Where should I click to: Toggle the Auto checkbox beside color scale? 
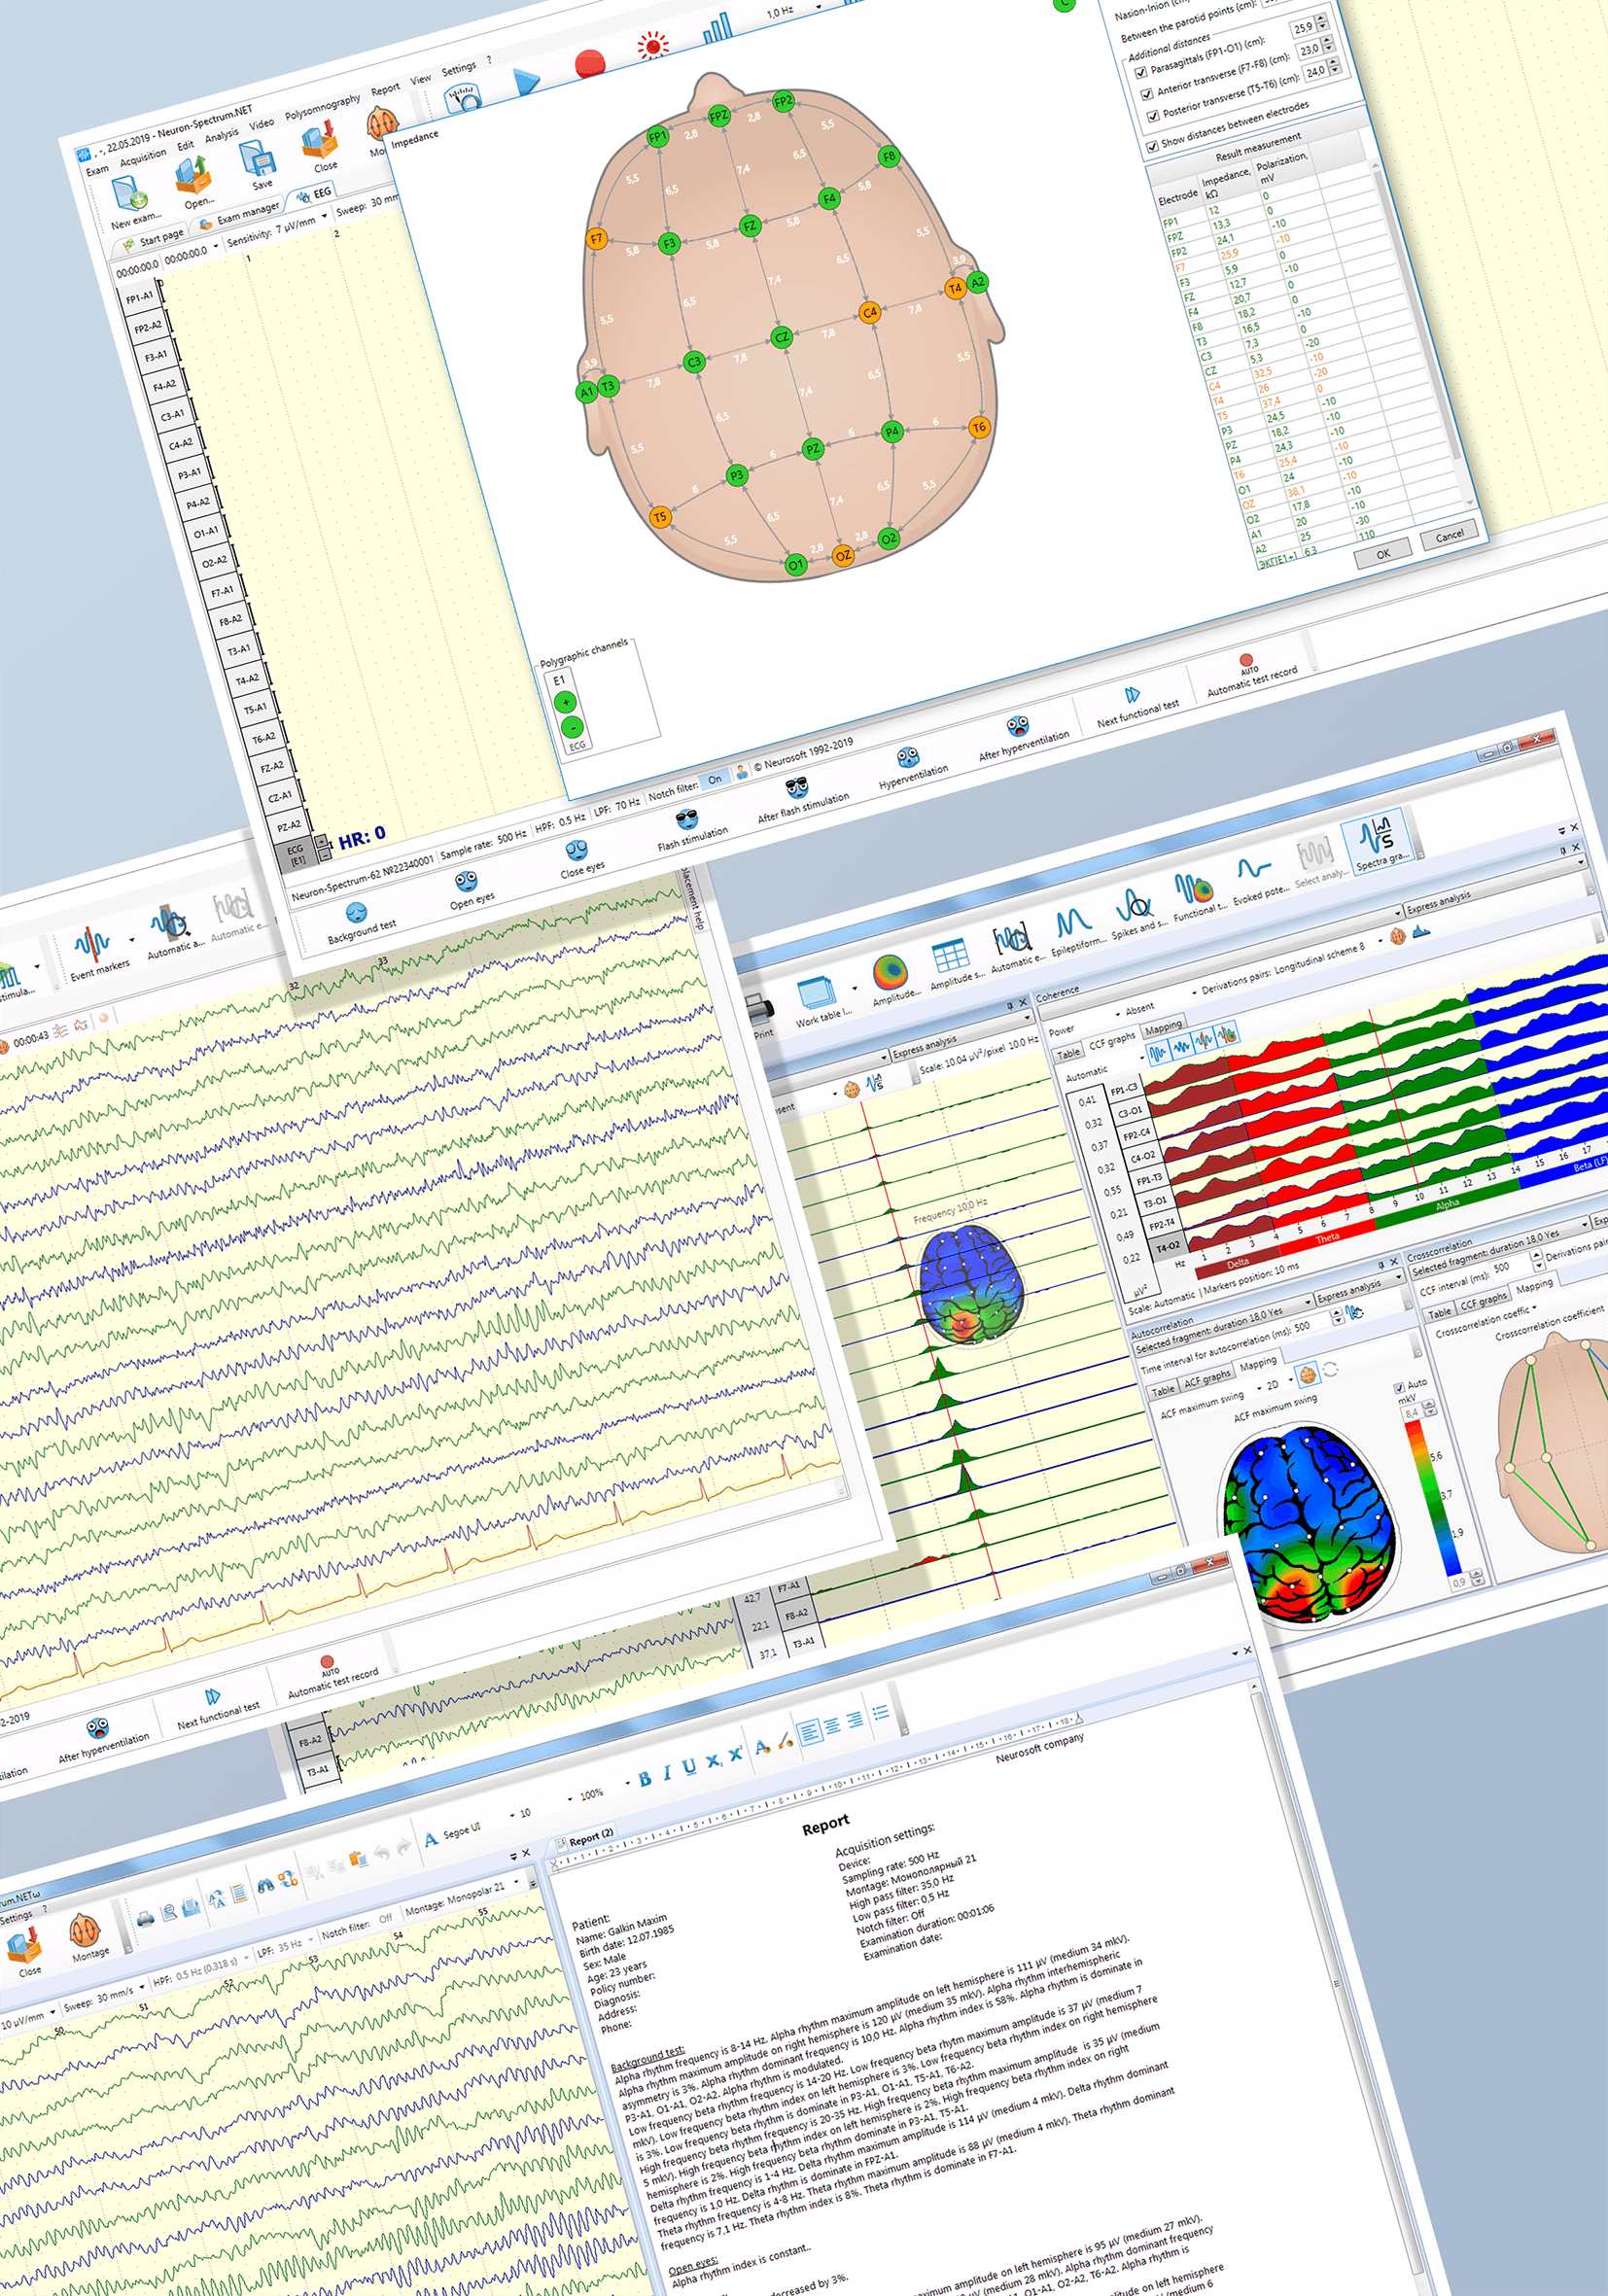(1399, 1389)
